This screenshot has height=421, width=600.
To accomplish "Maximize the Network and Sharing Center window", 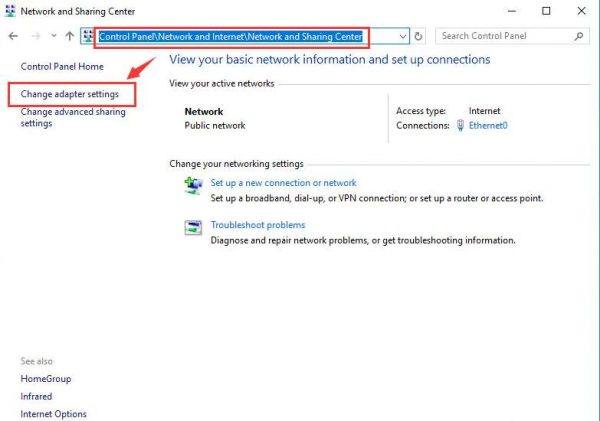I will (x=546, y=11).
